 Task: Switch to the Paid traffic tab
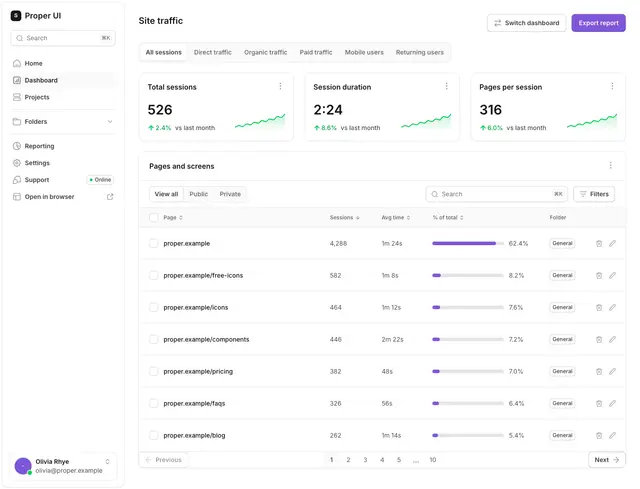click(316, 52)
